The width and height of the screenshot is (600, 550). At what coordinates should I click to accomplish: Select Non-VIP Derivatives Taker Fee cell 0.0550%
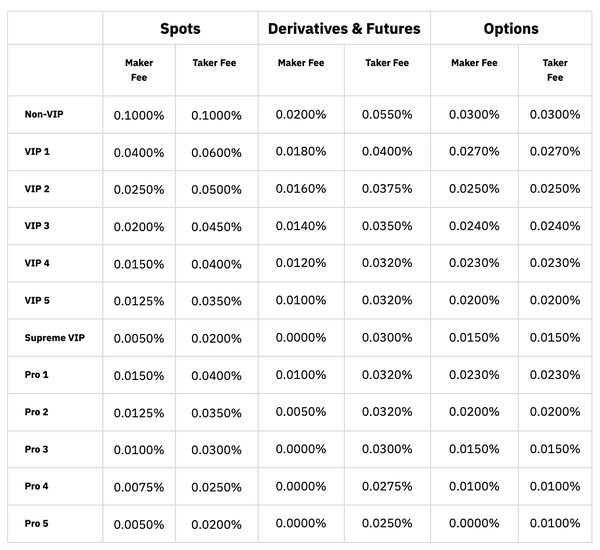(388, 115)
